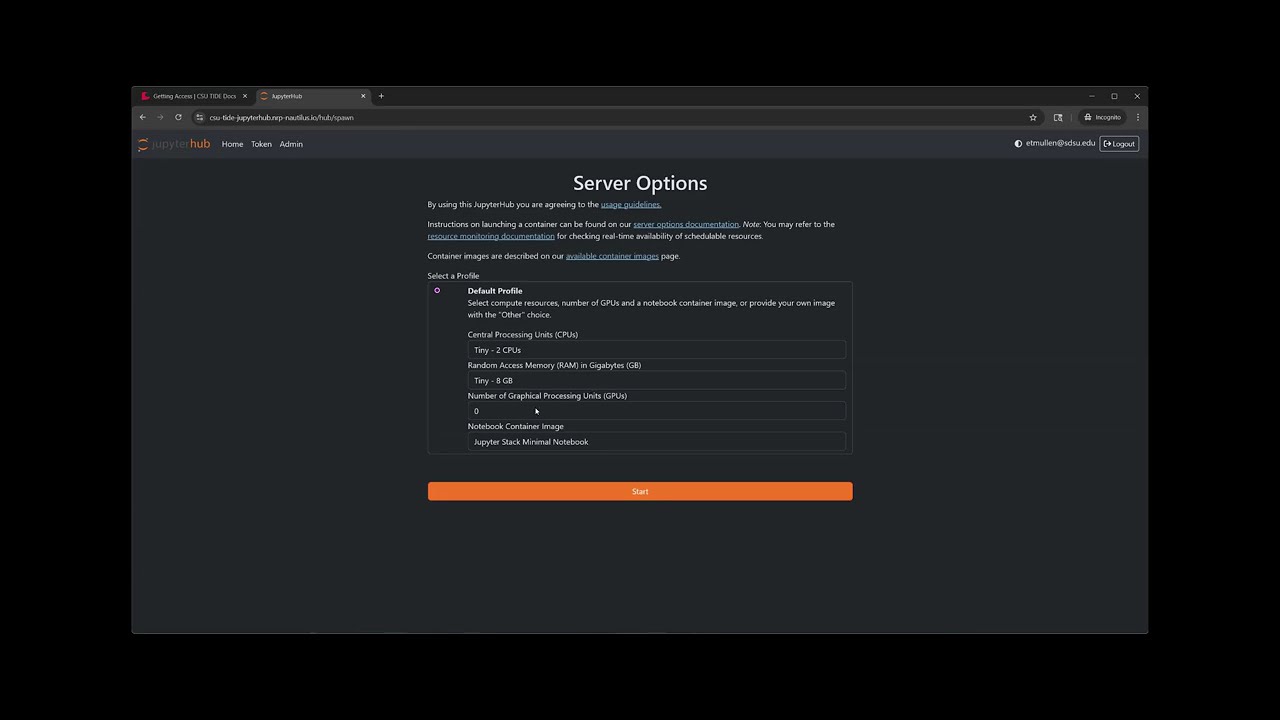Click the Logout button
Screen dimensions: 1280x720
click(x=1120, y=144)
